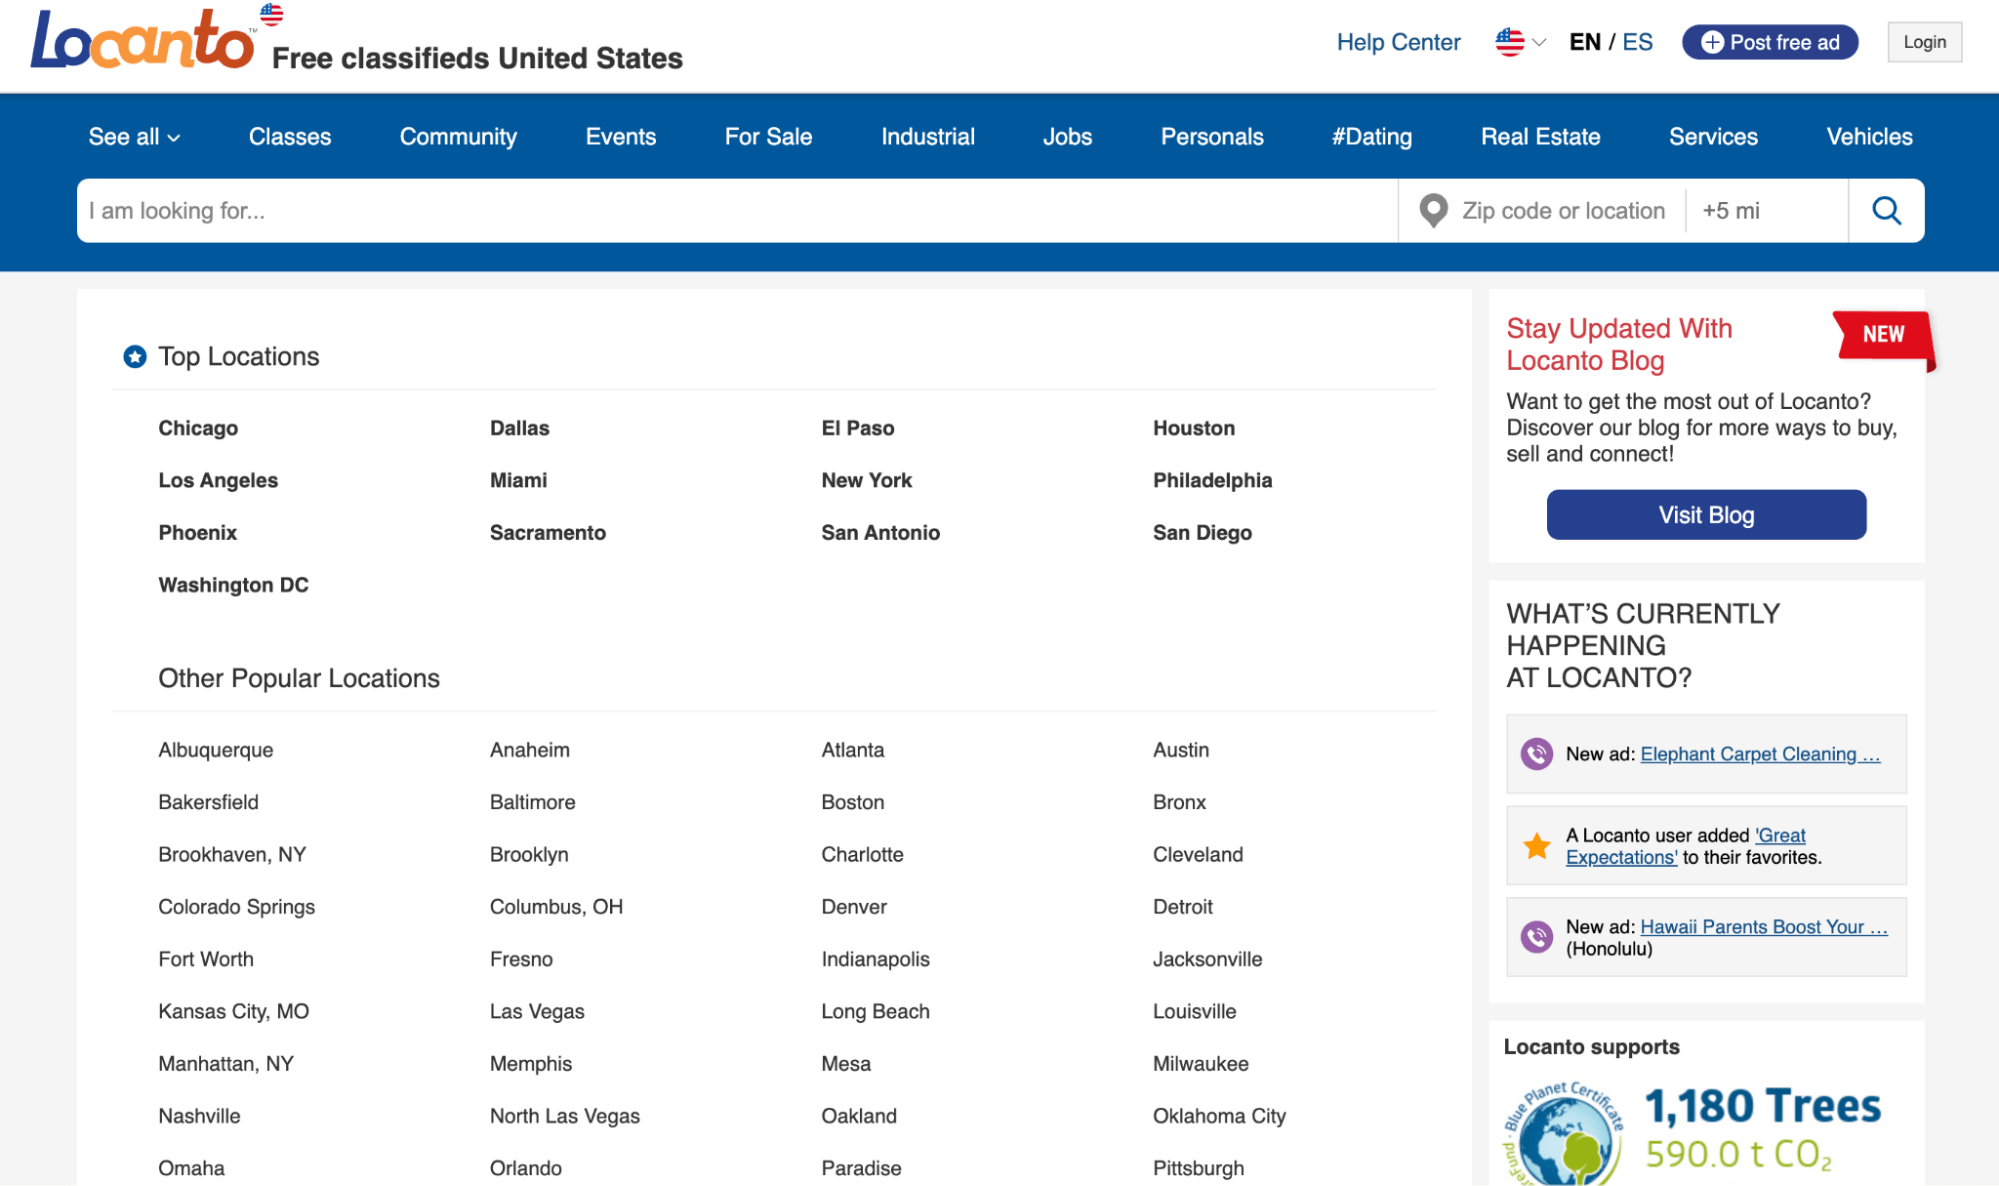The image size is (1999, 1186).
Task: Click the star icon beside Top Locations
Action: [133, 356]
